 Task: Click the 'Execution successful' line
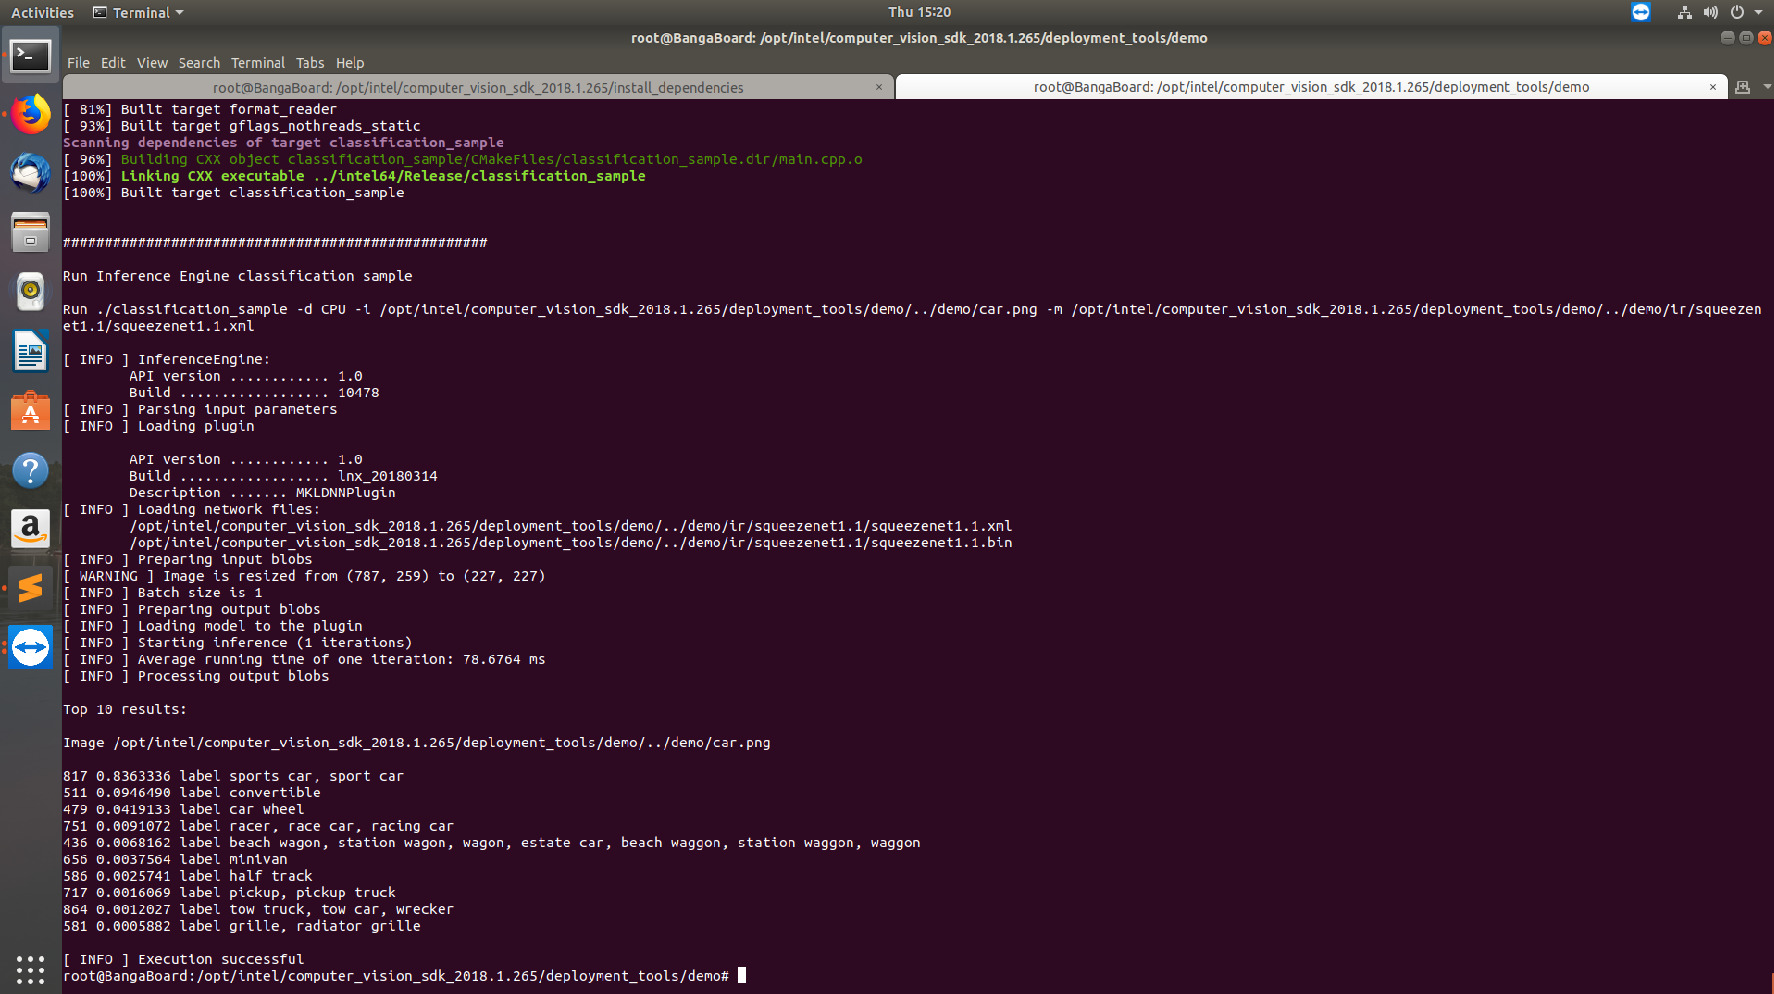(184, 959)
